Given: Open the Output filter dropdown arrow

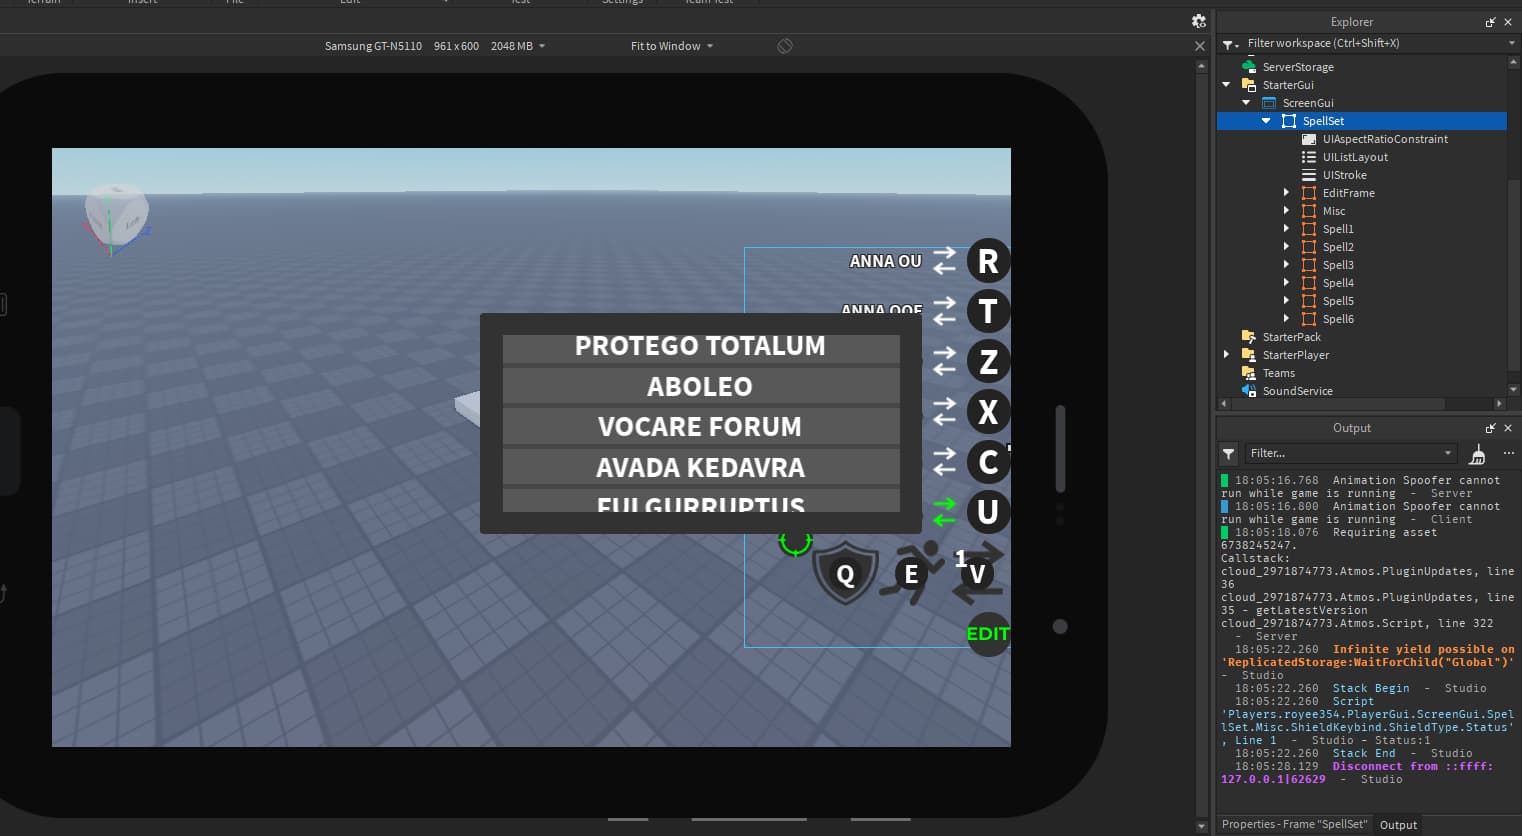Looking at the screenshot, I should (1447, 453).
